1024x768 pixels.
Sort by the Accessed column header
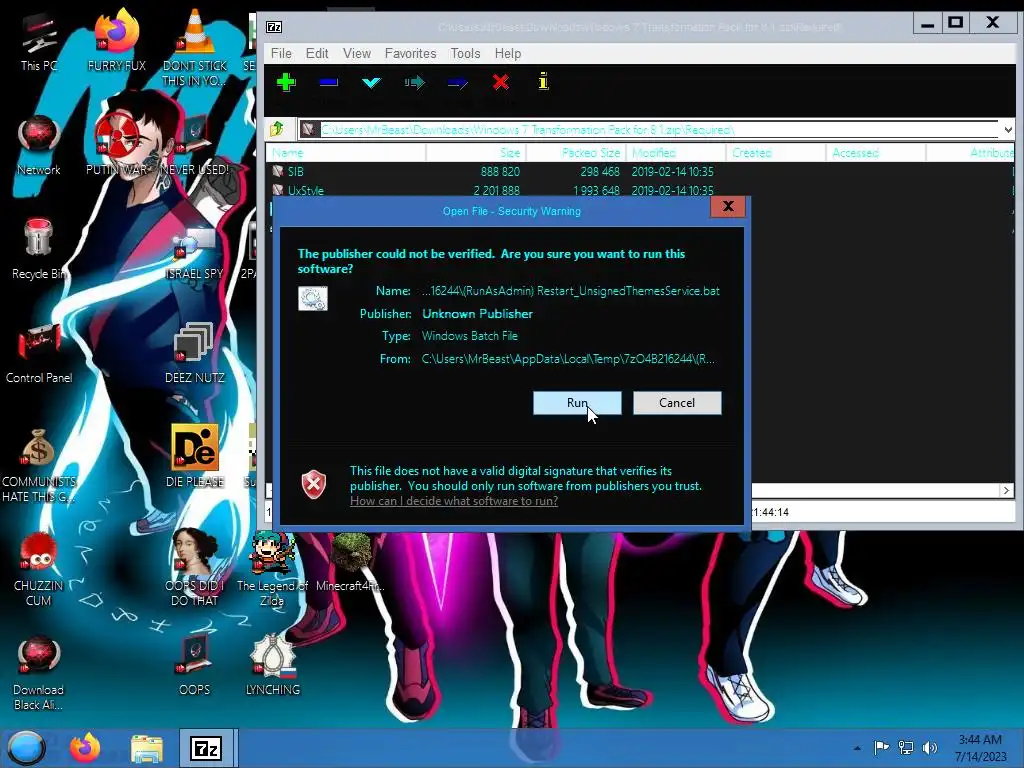tap(876, 153)
